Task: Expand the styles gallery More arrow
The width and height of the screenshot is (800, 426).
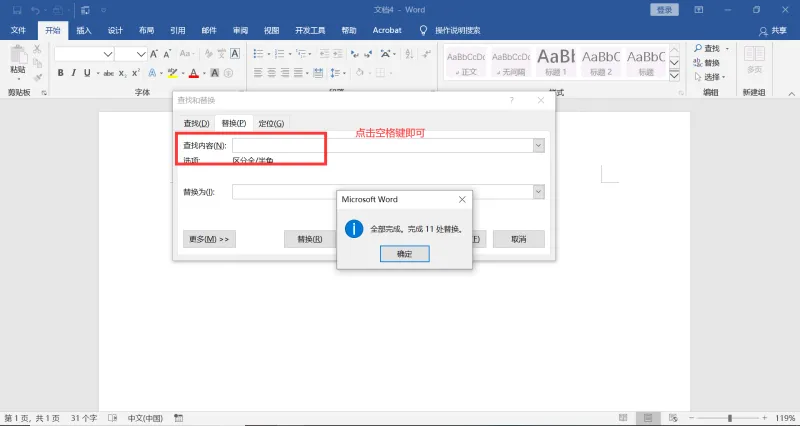Action: [x=674, y=76]
